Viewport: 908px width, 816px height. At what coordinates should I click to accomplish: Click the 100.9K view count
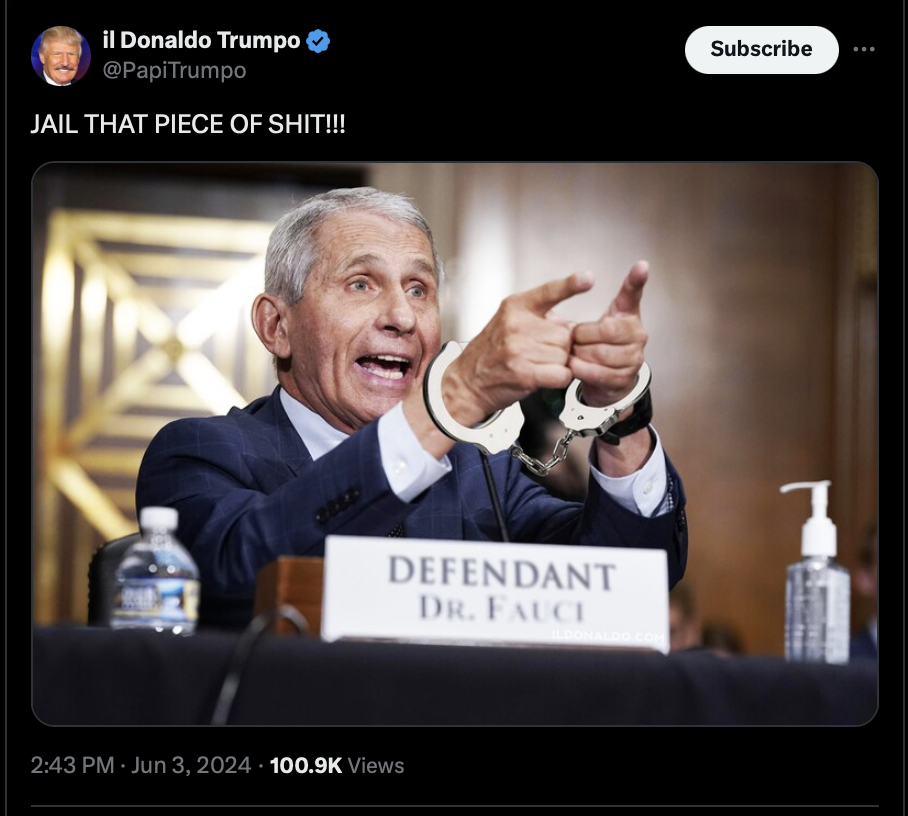click(x=306, y=765)
